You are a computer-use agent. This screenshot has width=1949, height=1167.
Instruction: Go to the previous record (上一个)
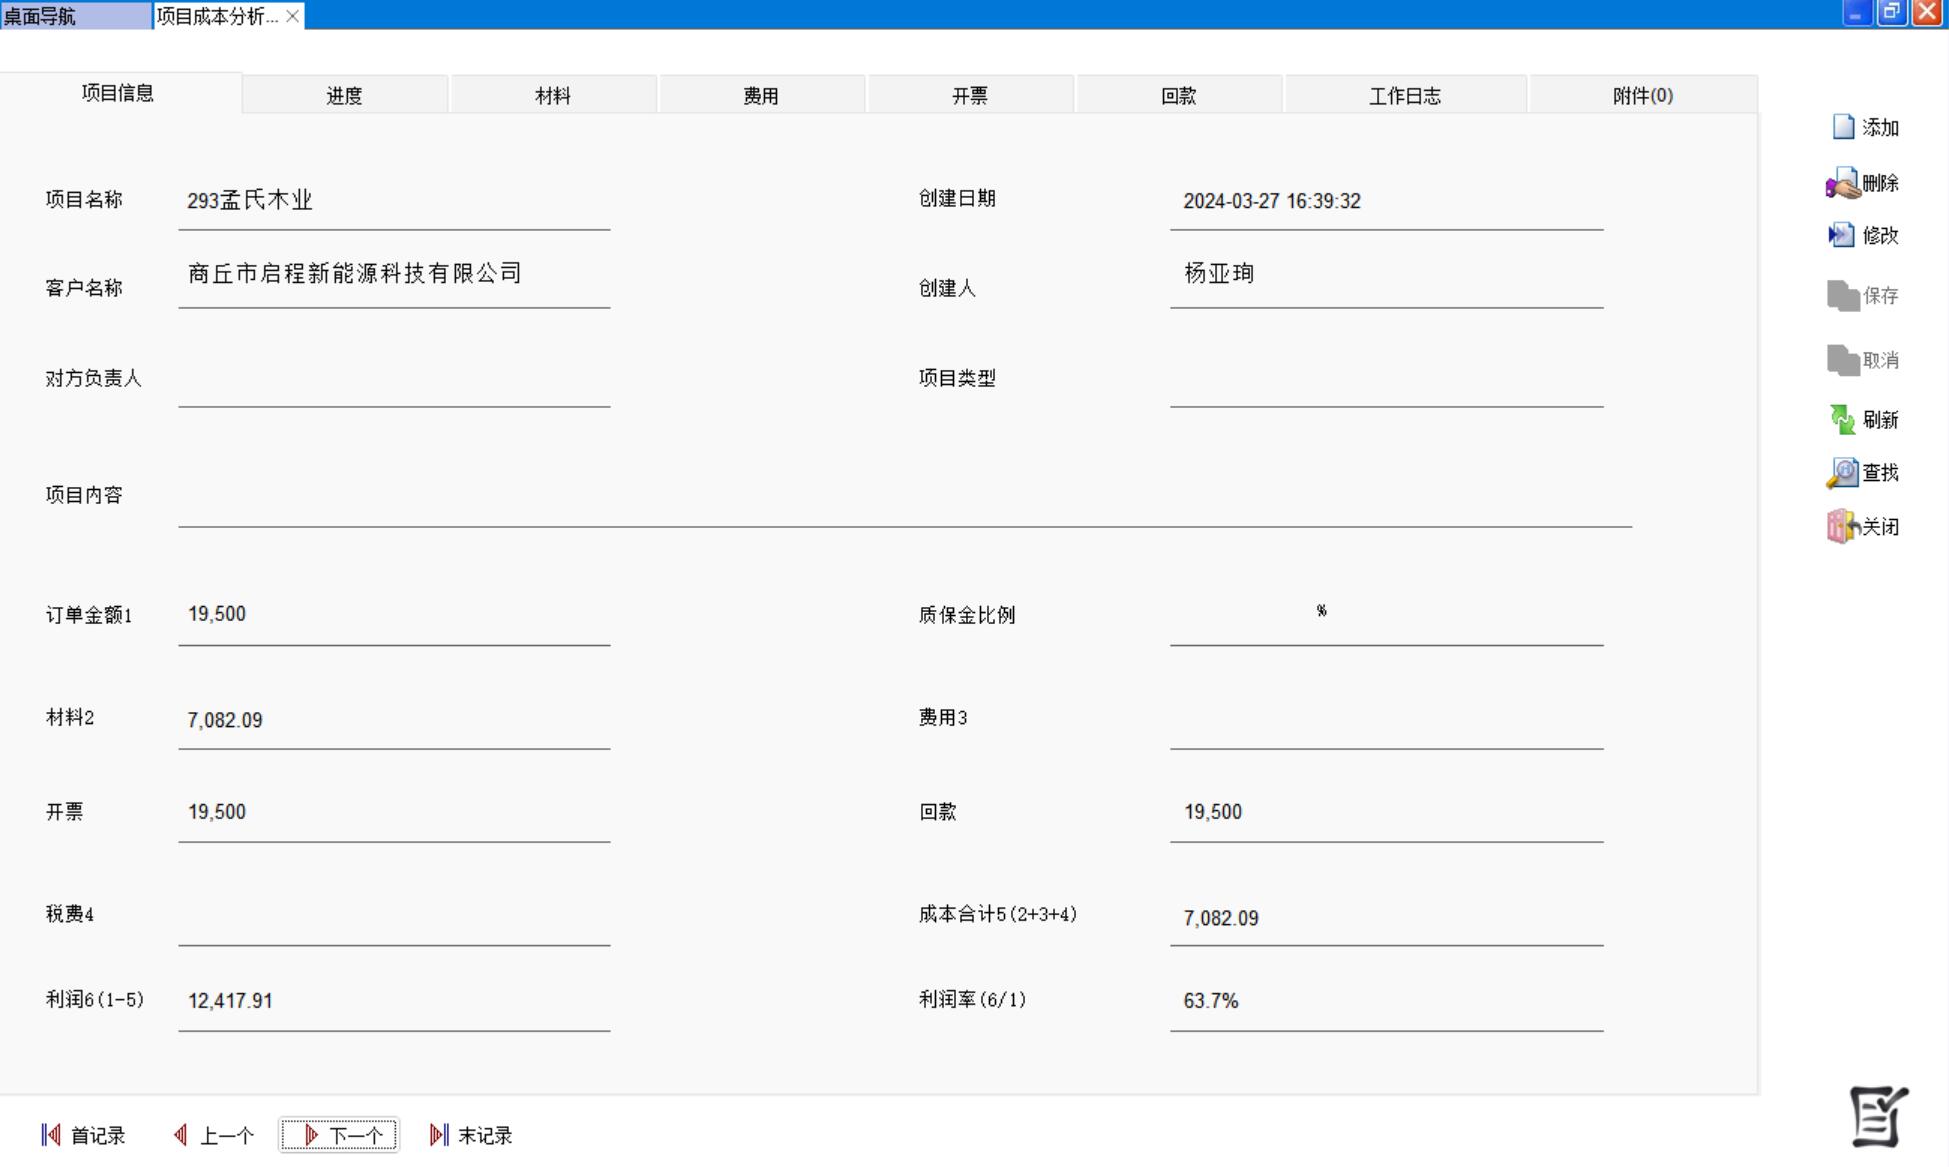click(x=214, y=1135)
